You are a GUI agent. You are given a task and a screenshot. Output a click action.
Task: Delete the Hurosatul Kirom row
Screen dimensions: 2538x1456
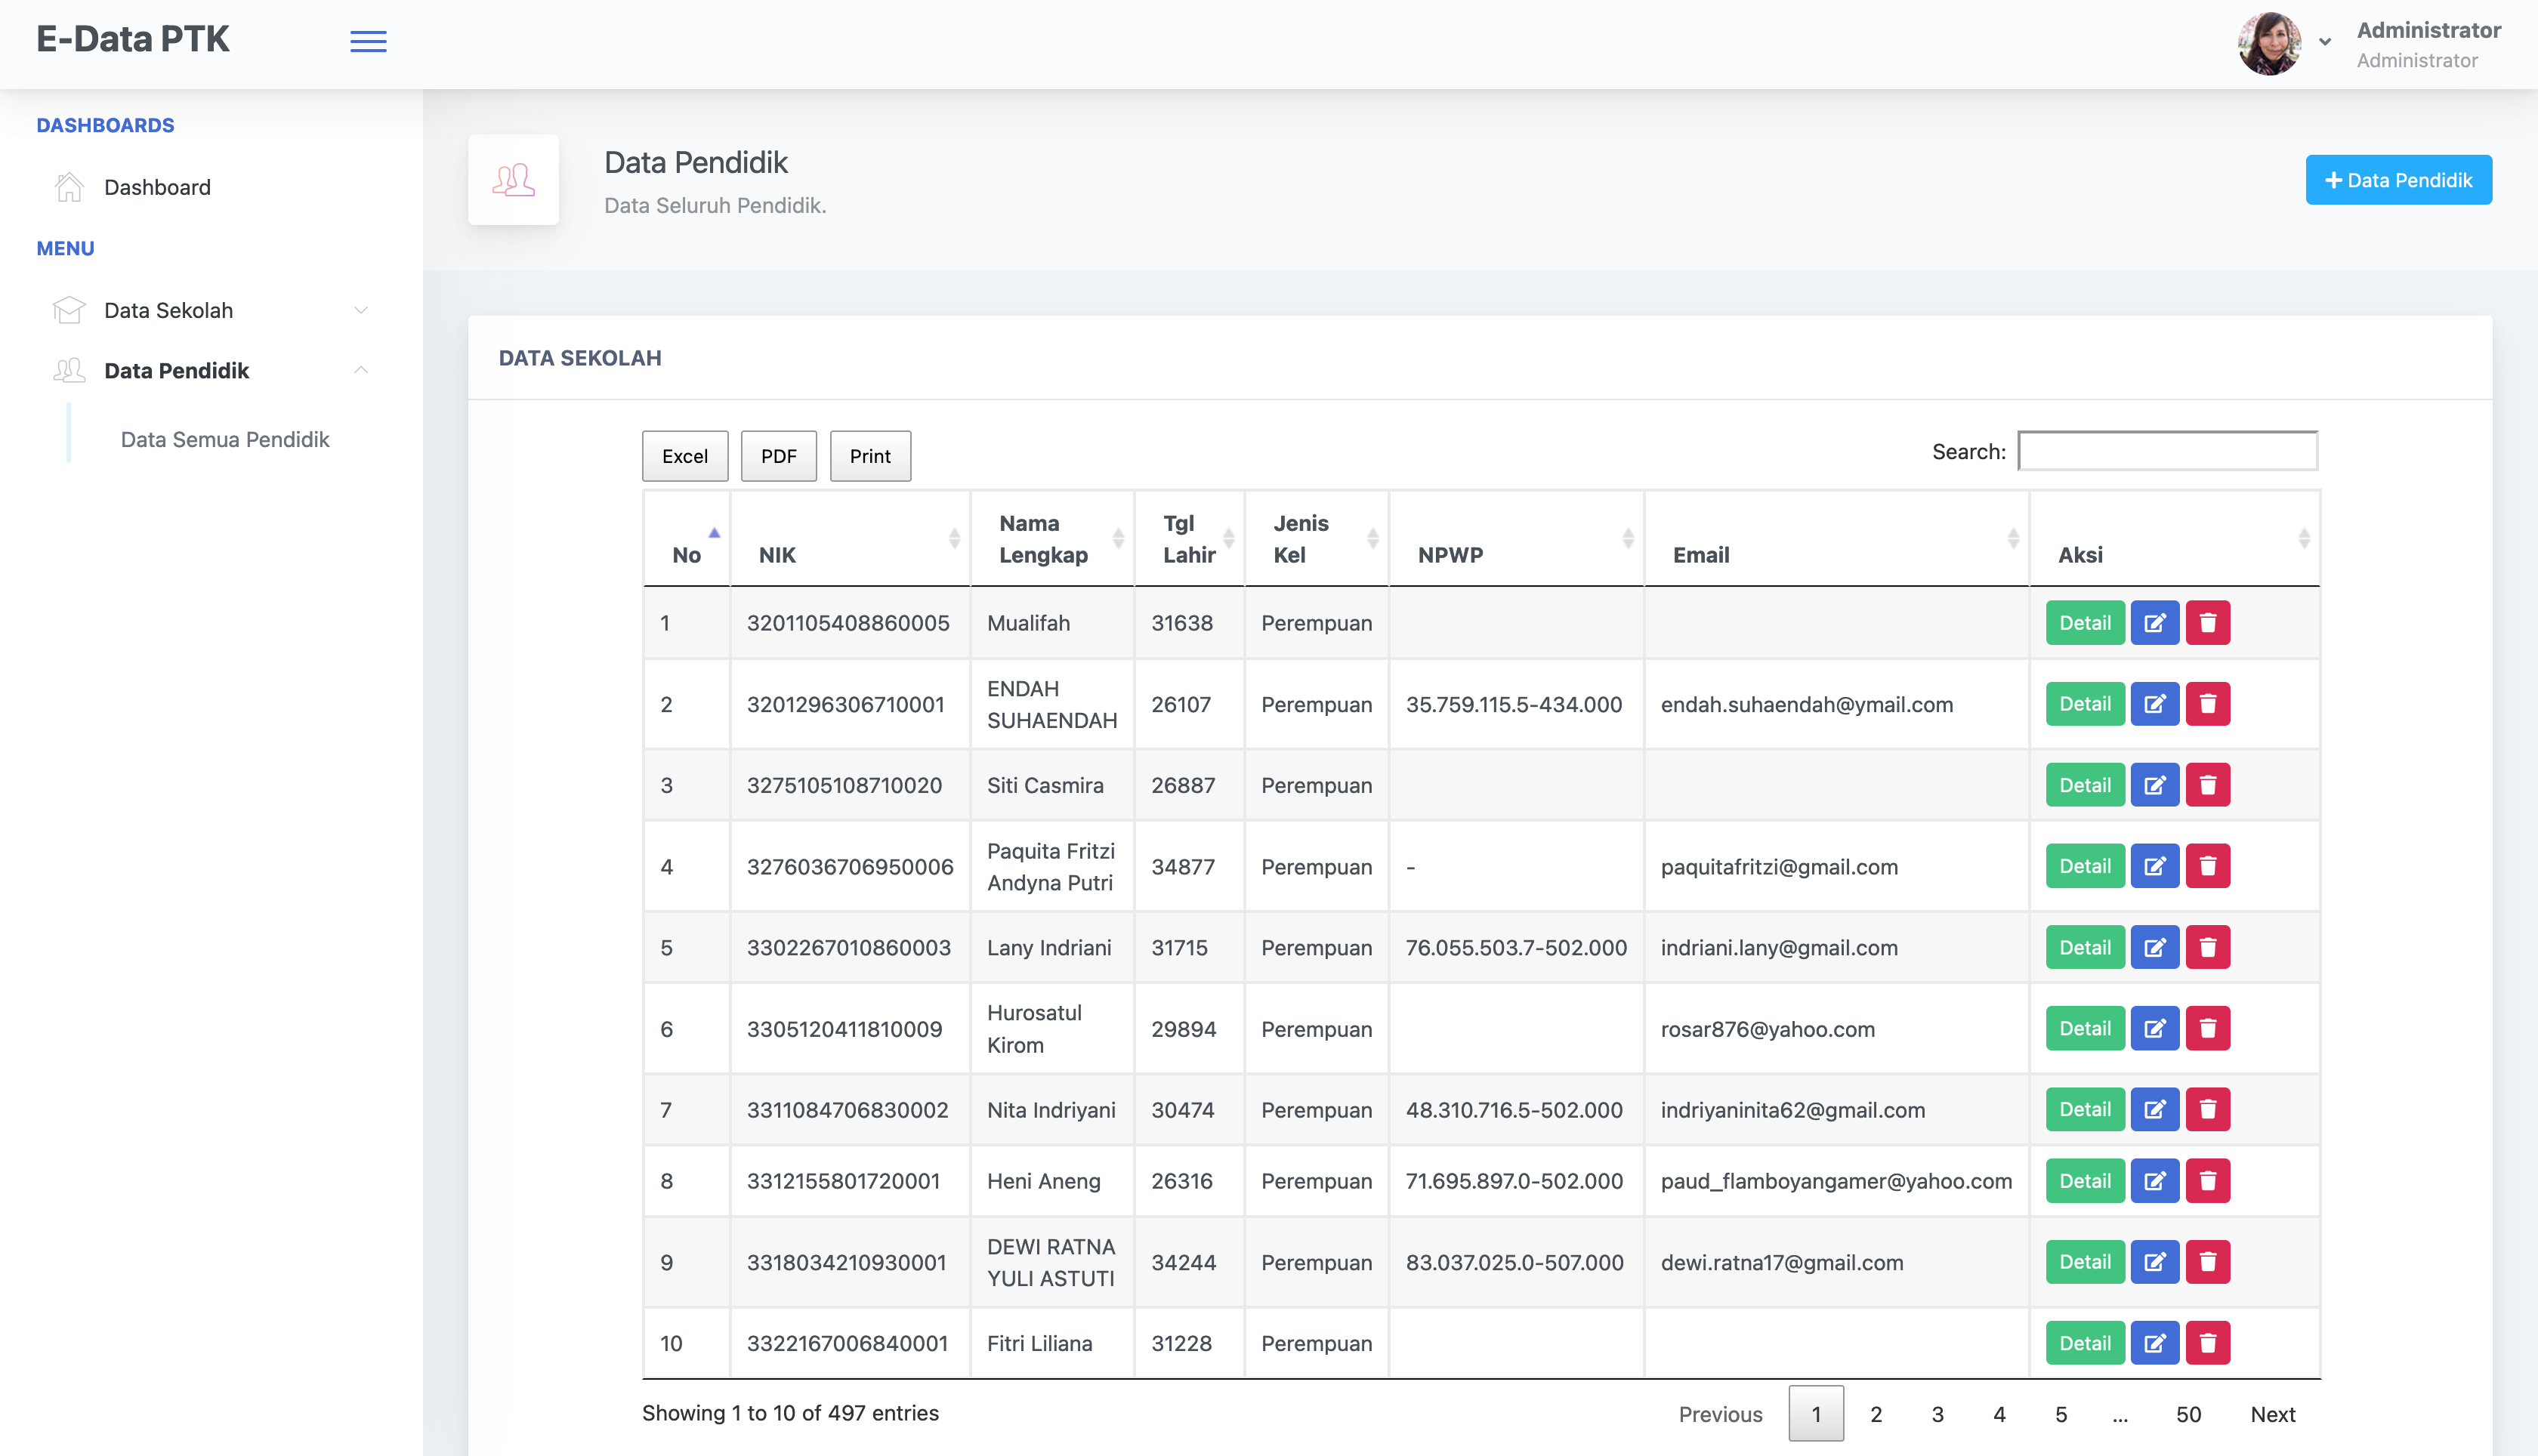(2208, 1028)
